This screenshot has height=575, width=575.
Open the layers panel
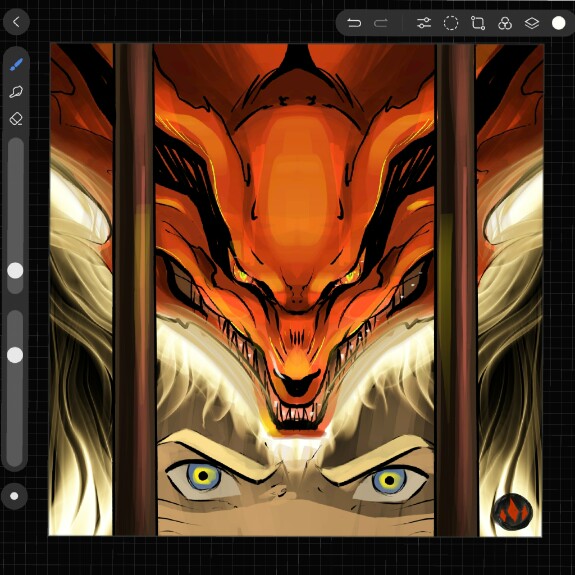click(x=532, y=23)
